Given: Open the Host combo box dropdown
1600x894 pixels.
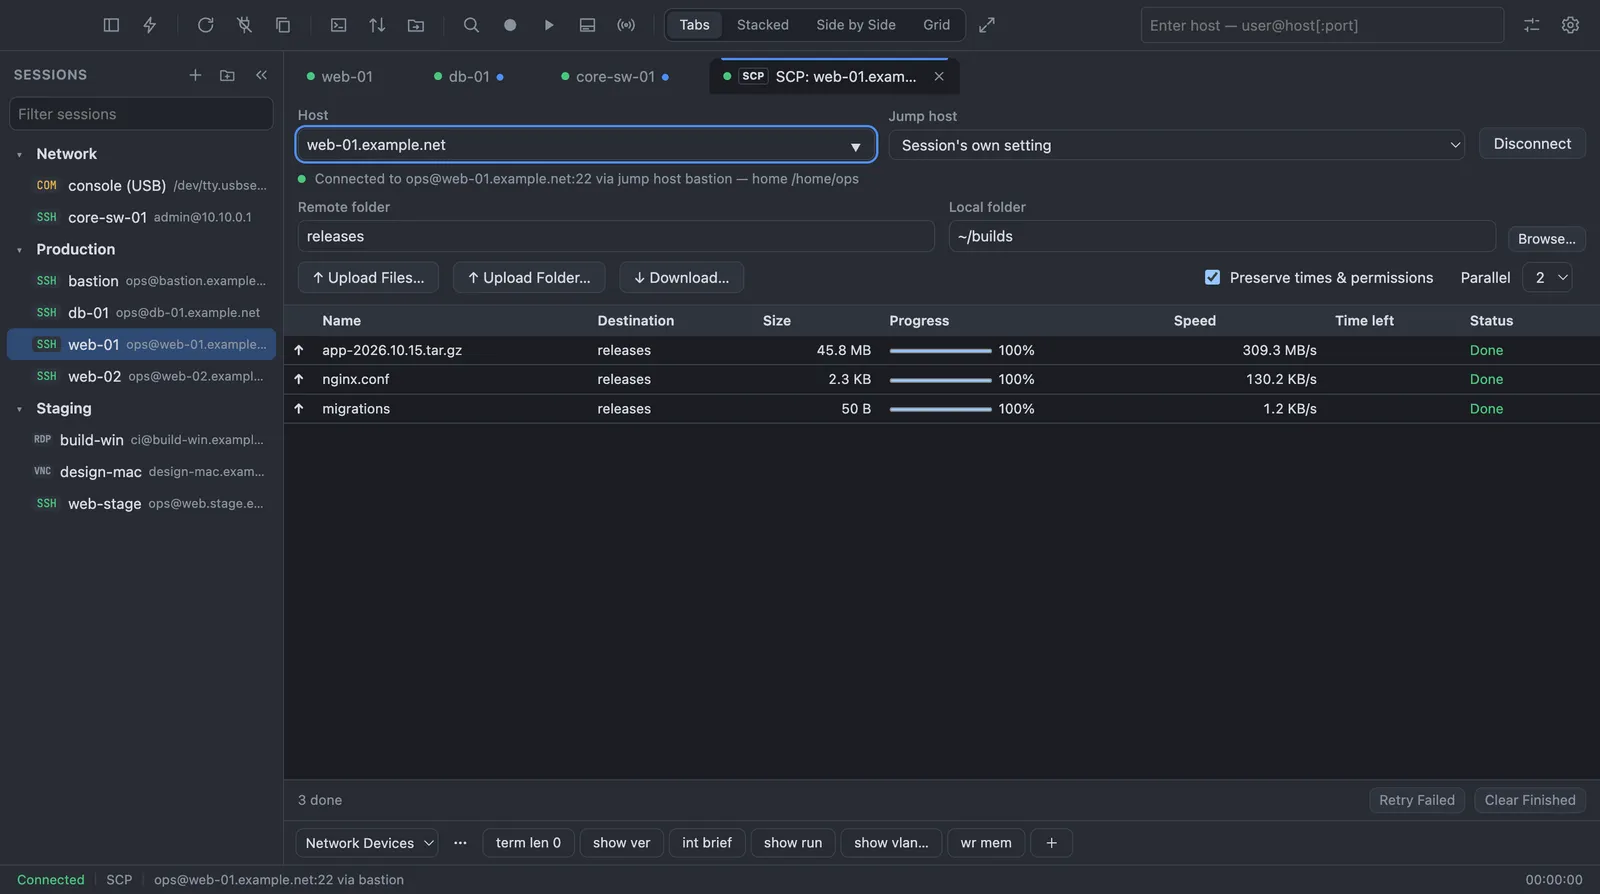Looking at the screenshot, I should [855, 146].
